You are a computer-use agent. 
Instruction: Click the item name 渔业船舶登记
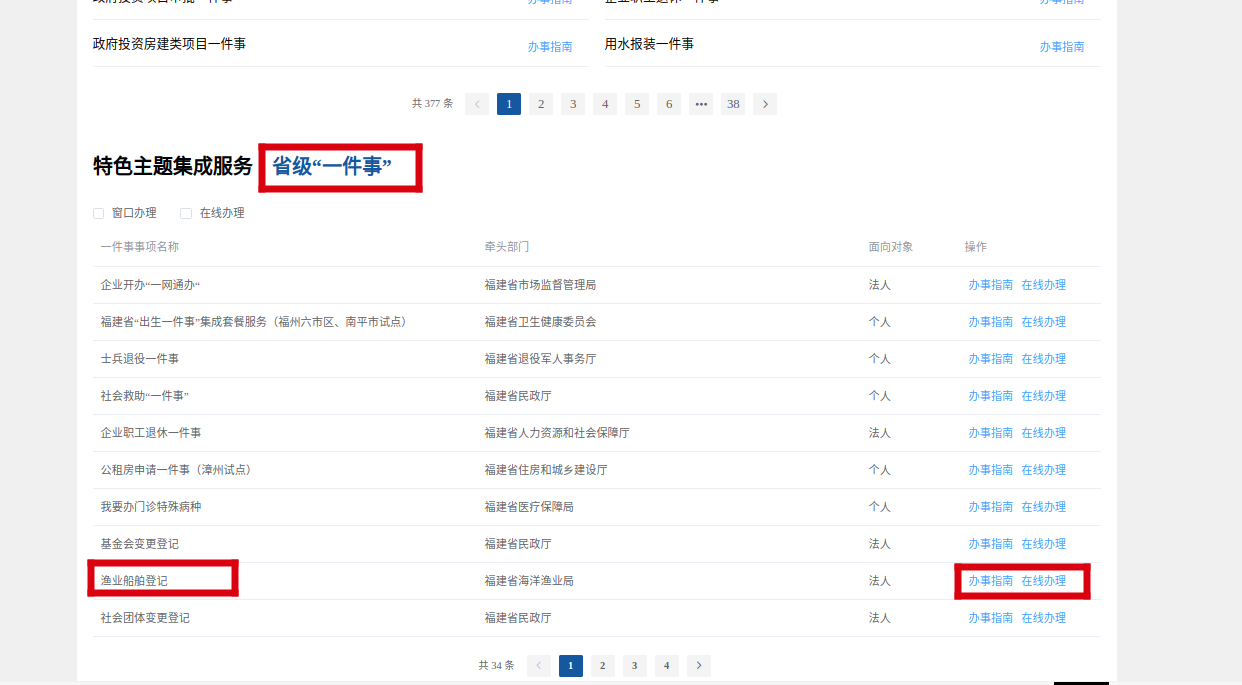pyautogui.click(x=134, y=581)
